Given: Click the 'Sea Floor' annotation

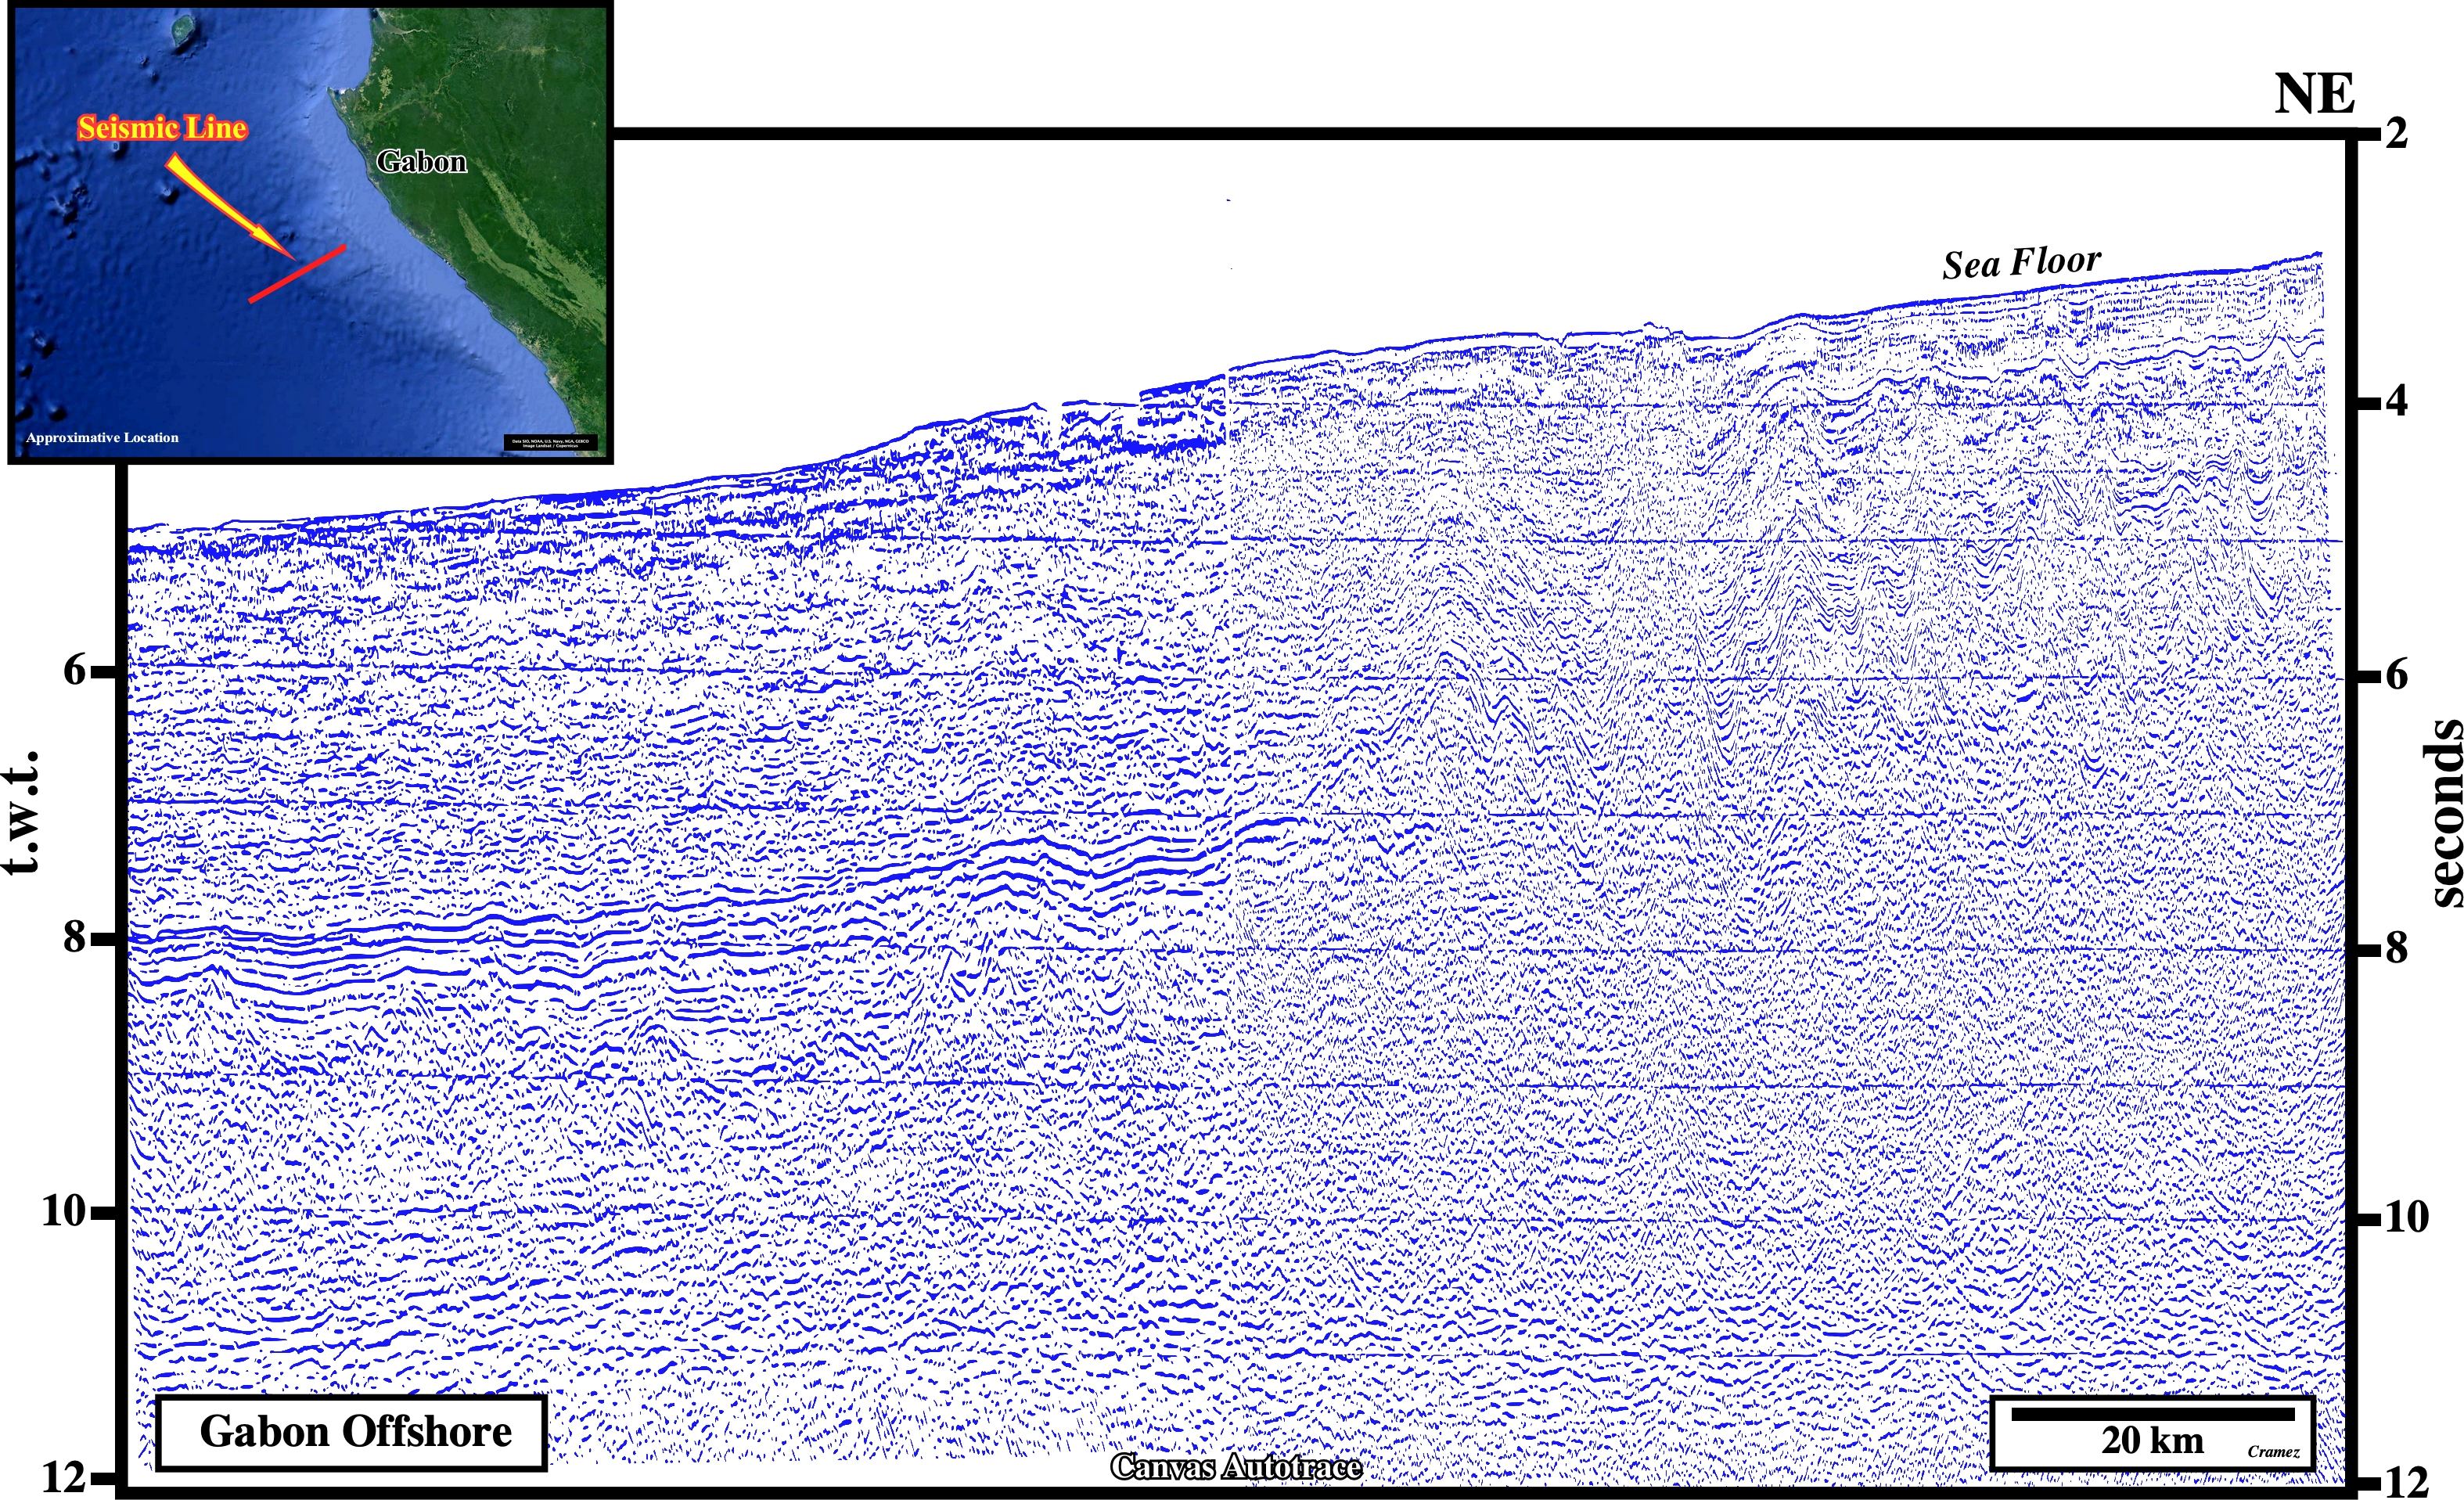Looking at the screenshot, I should coord(2021,263).
